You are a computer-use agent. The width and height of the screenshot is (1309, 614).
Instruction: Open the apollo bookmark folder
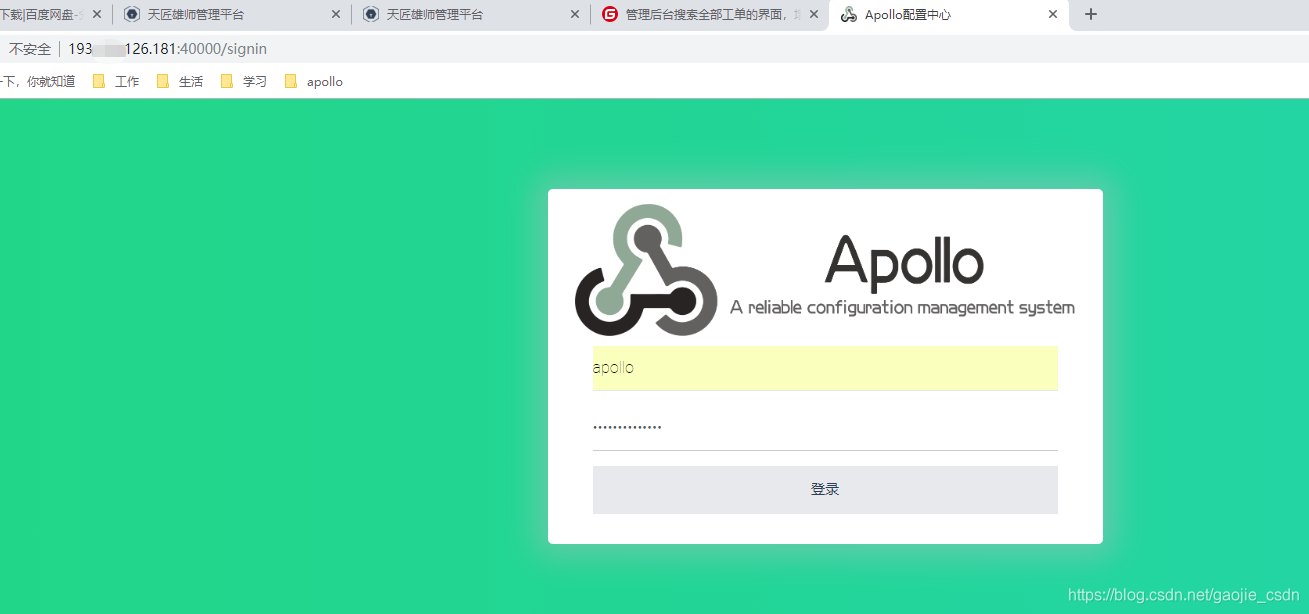[x=314, y=82]
